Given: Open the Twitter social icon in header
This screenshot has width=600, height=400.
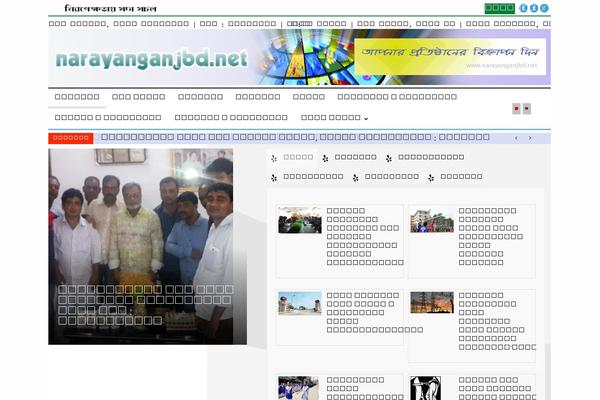Looking at the screenshot, I should point(523,8).
